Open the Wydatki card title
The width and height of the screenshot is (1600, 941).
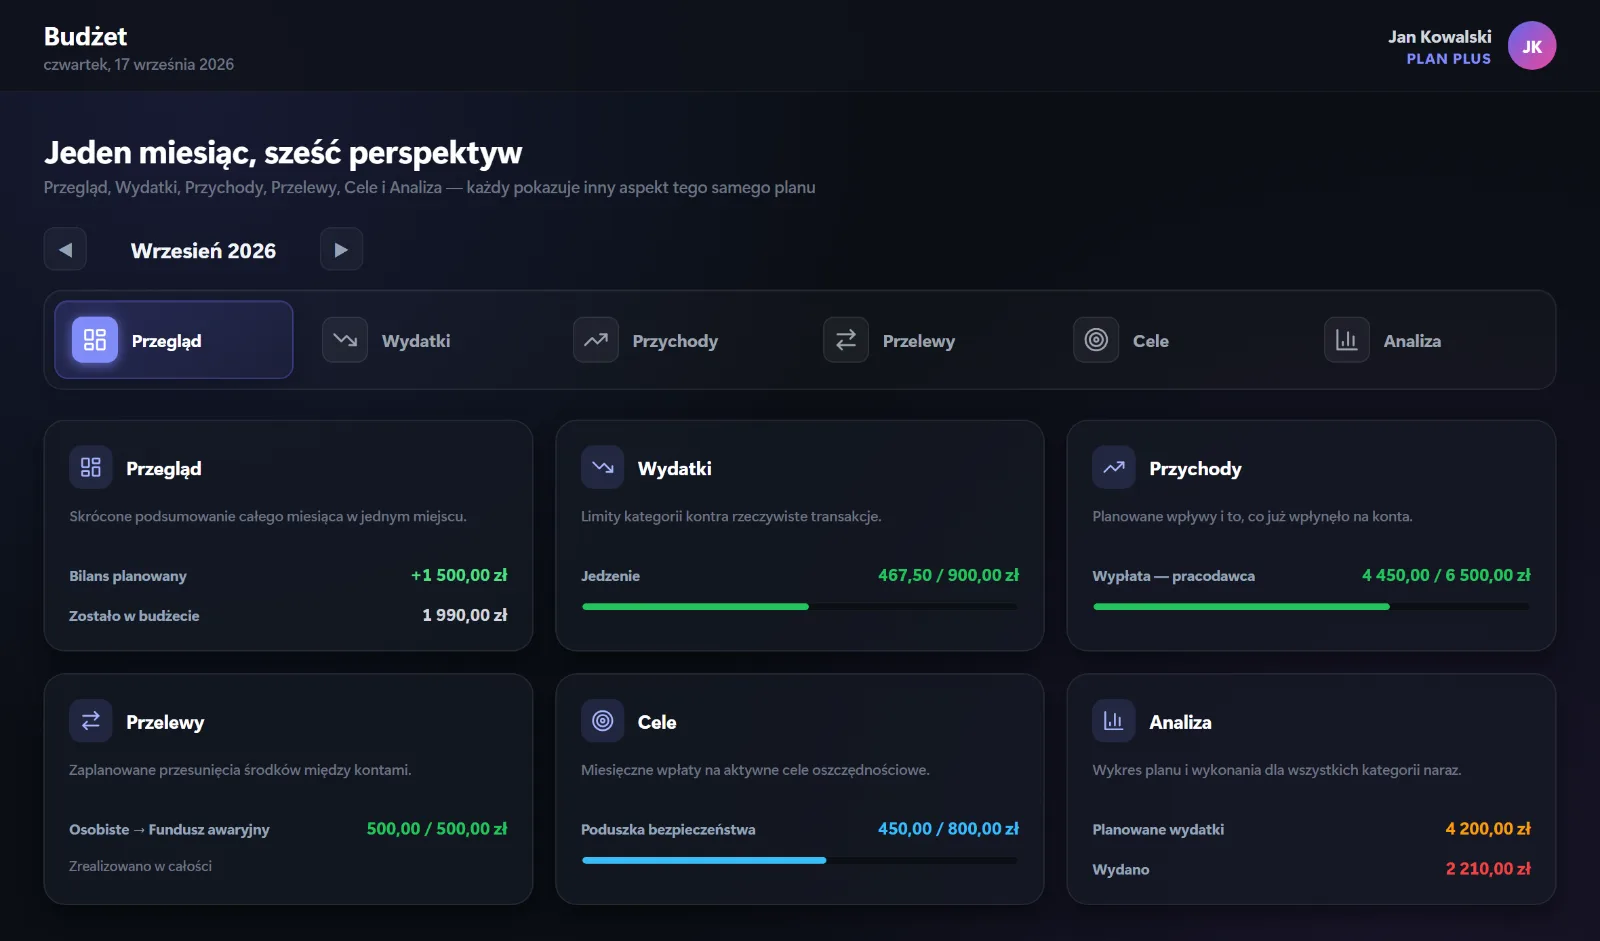click(x=675, y=469)
